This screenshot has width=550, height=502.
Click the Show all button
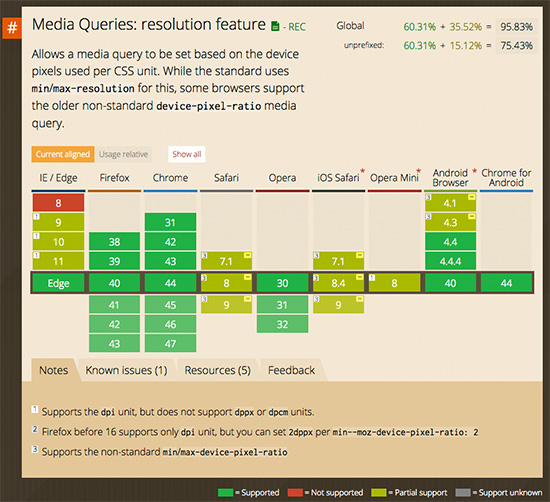[187, 154]
